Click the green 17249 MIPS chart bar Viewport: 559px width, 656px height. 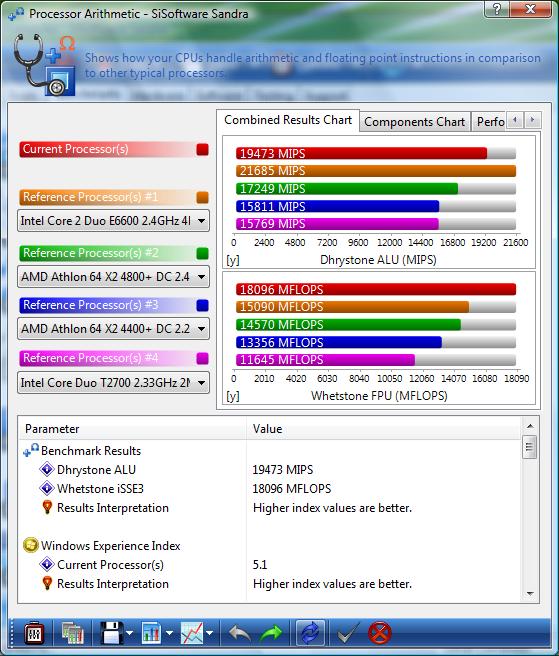point(347,188)
